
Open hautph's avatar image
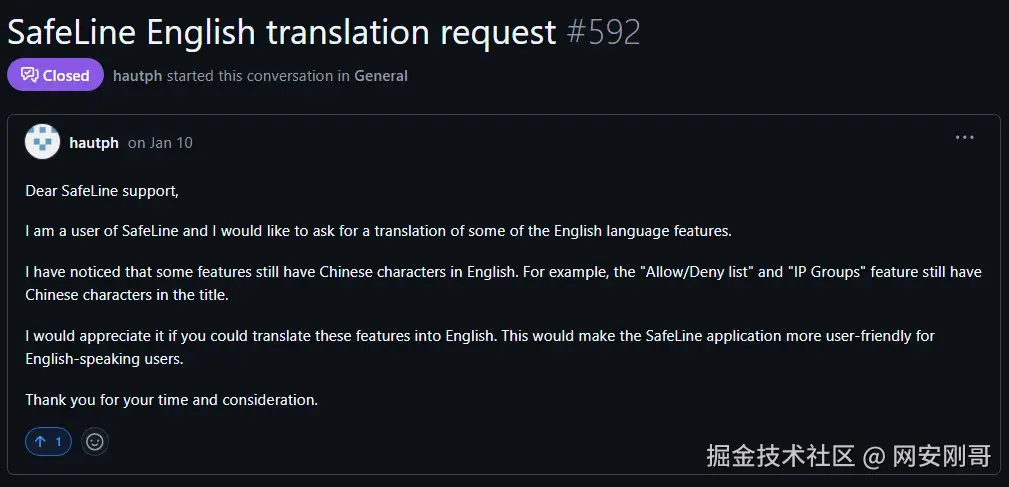click(42, 142)
